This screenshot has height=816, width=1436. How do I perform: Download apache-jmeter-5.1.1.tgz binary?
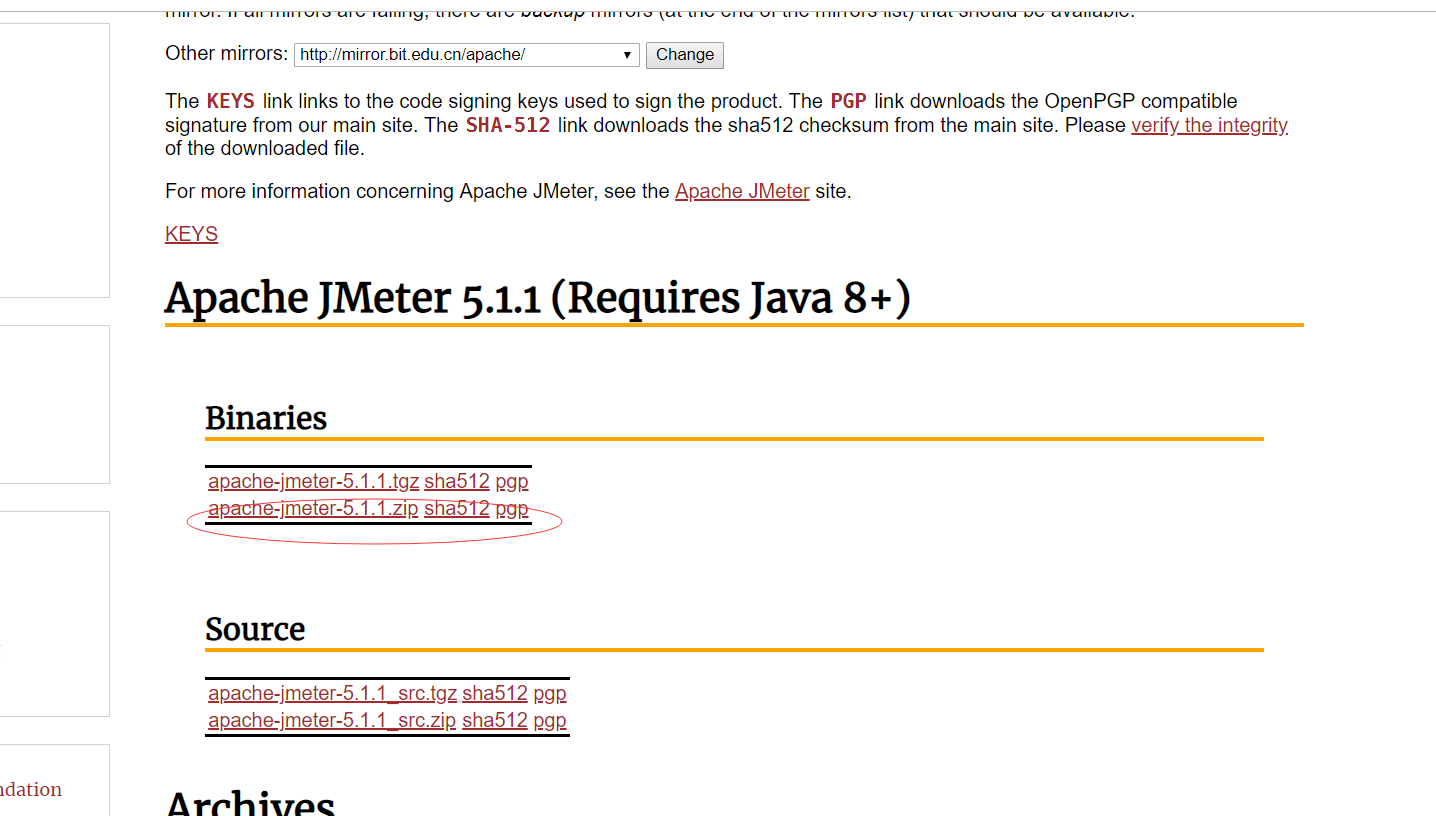pyautogui.click(x=313, y=481)
